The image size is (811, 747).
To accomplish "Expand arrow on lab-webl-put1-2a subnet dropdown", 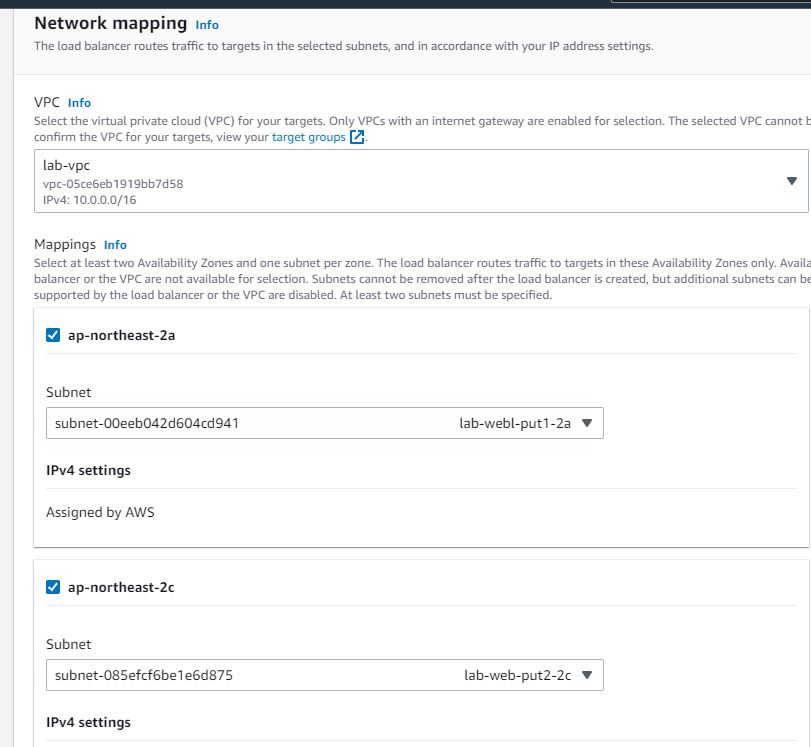I will coord(587,423).
